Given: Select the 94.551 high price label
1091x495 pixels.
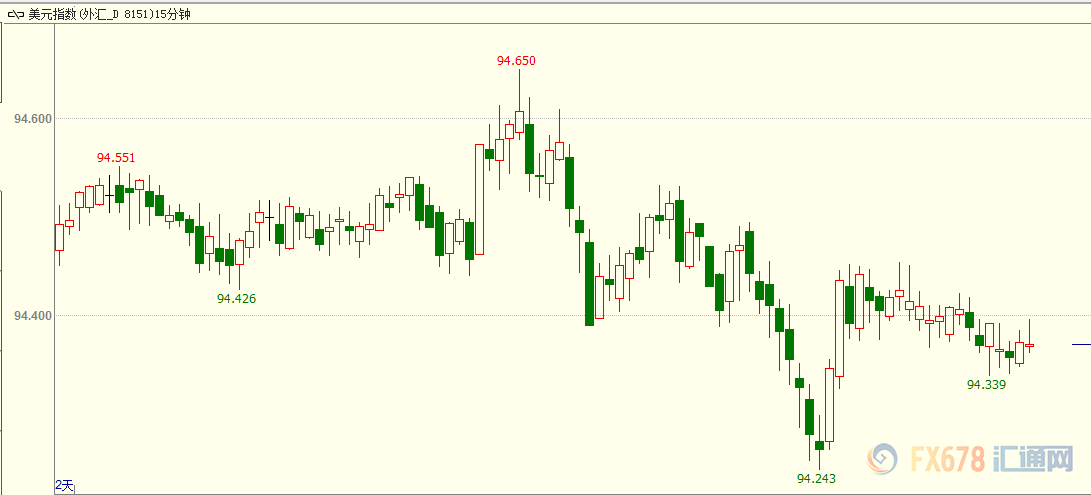Looking at the screenshot, I should pos(116,158).
